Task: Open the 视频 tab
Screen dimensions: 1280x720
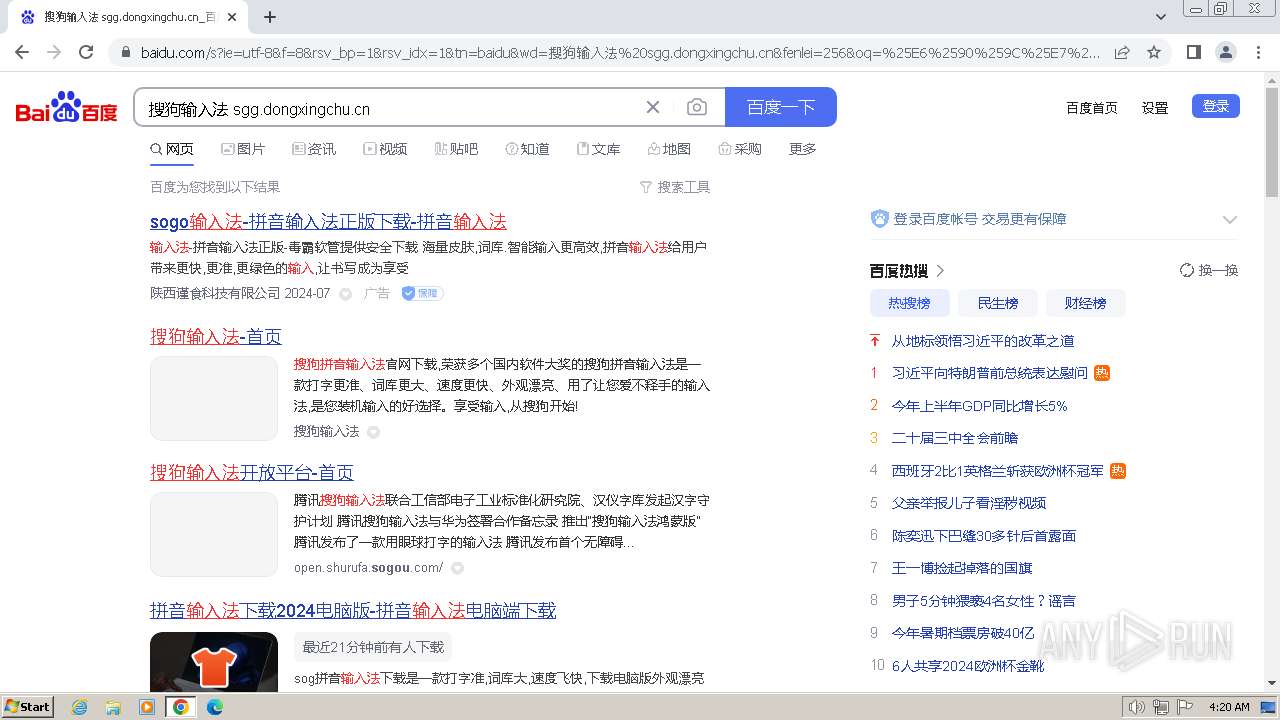Action: click(x=385, y=149)
